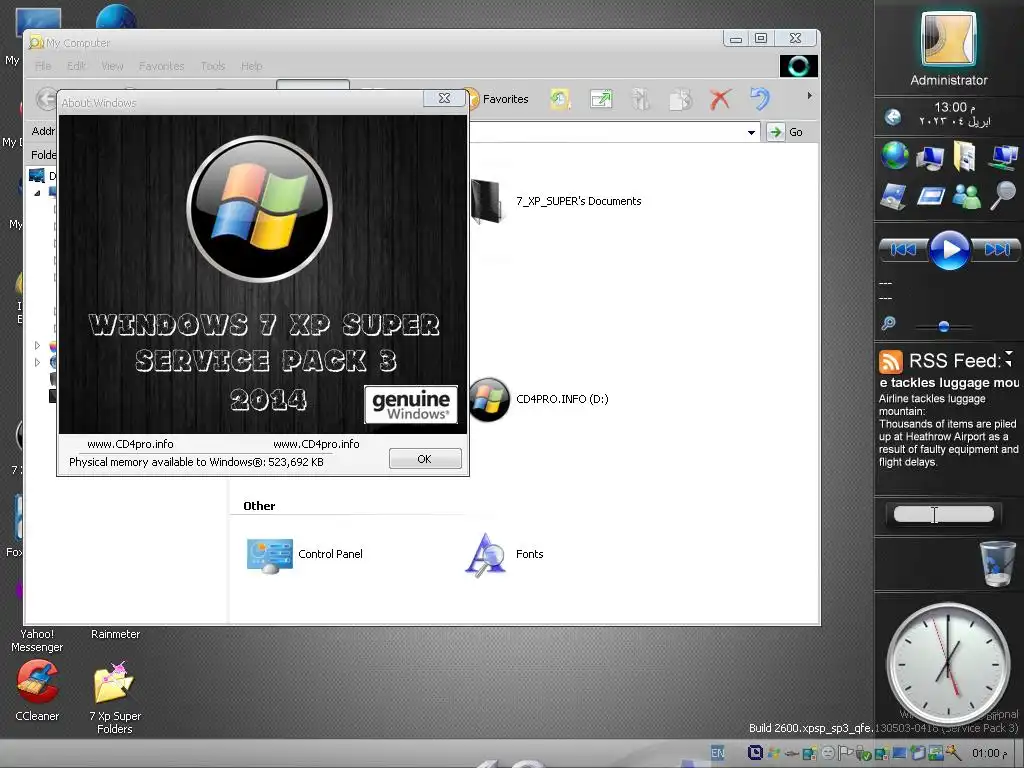Click the previous track button
This screenshot has width=1024, height=768.
point(903,249)
